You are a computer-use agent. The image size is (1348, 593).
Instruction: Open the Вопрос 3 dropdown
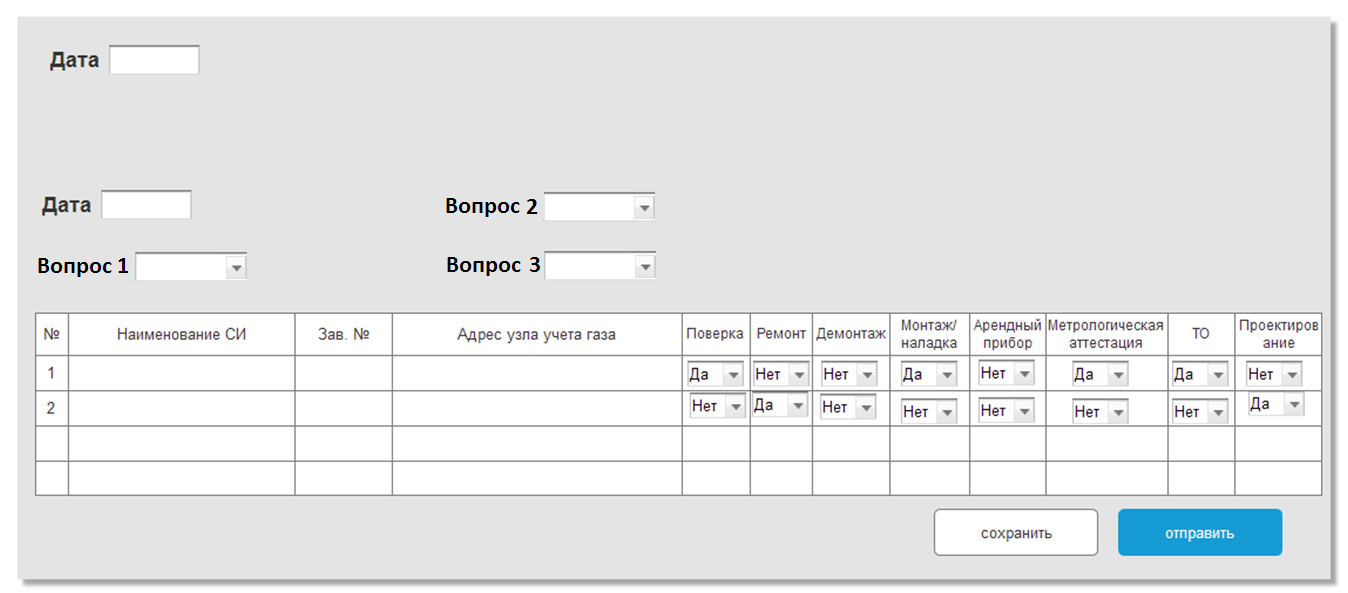pos(599,266)
